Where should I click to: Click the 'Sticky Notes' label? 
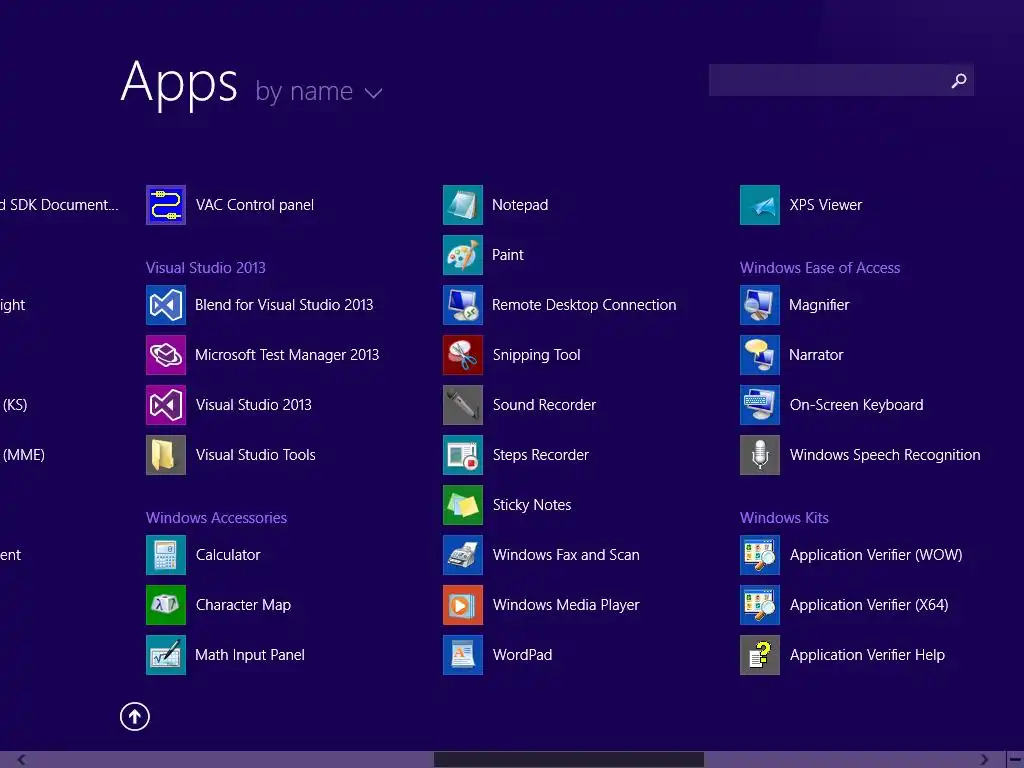532,505
